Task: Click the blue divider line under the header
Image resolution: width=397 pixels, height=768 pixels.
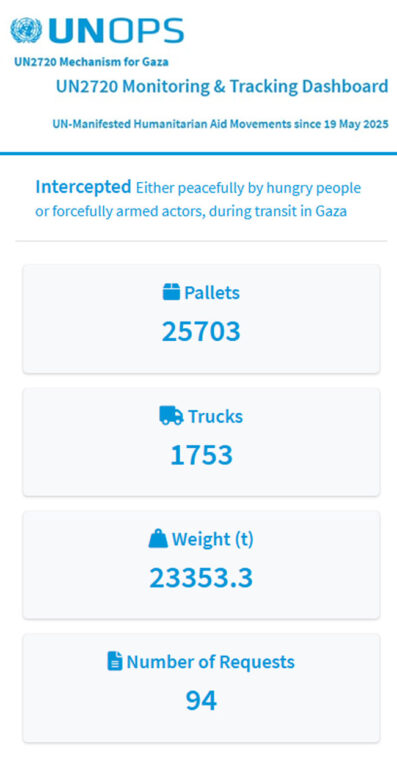Action: coord(198,153)
